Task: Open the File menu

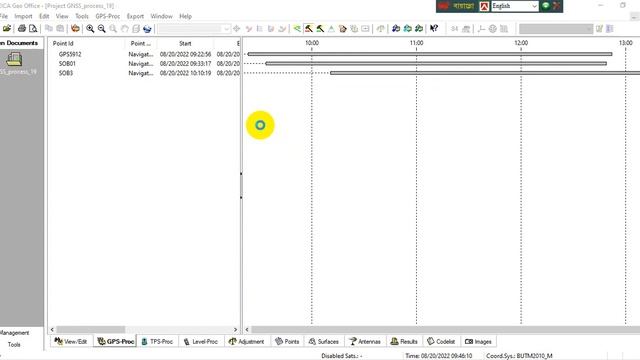Action: tap(4, 16)
